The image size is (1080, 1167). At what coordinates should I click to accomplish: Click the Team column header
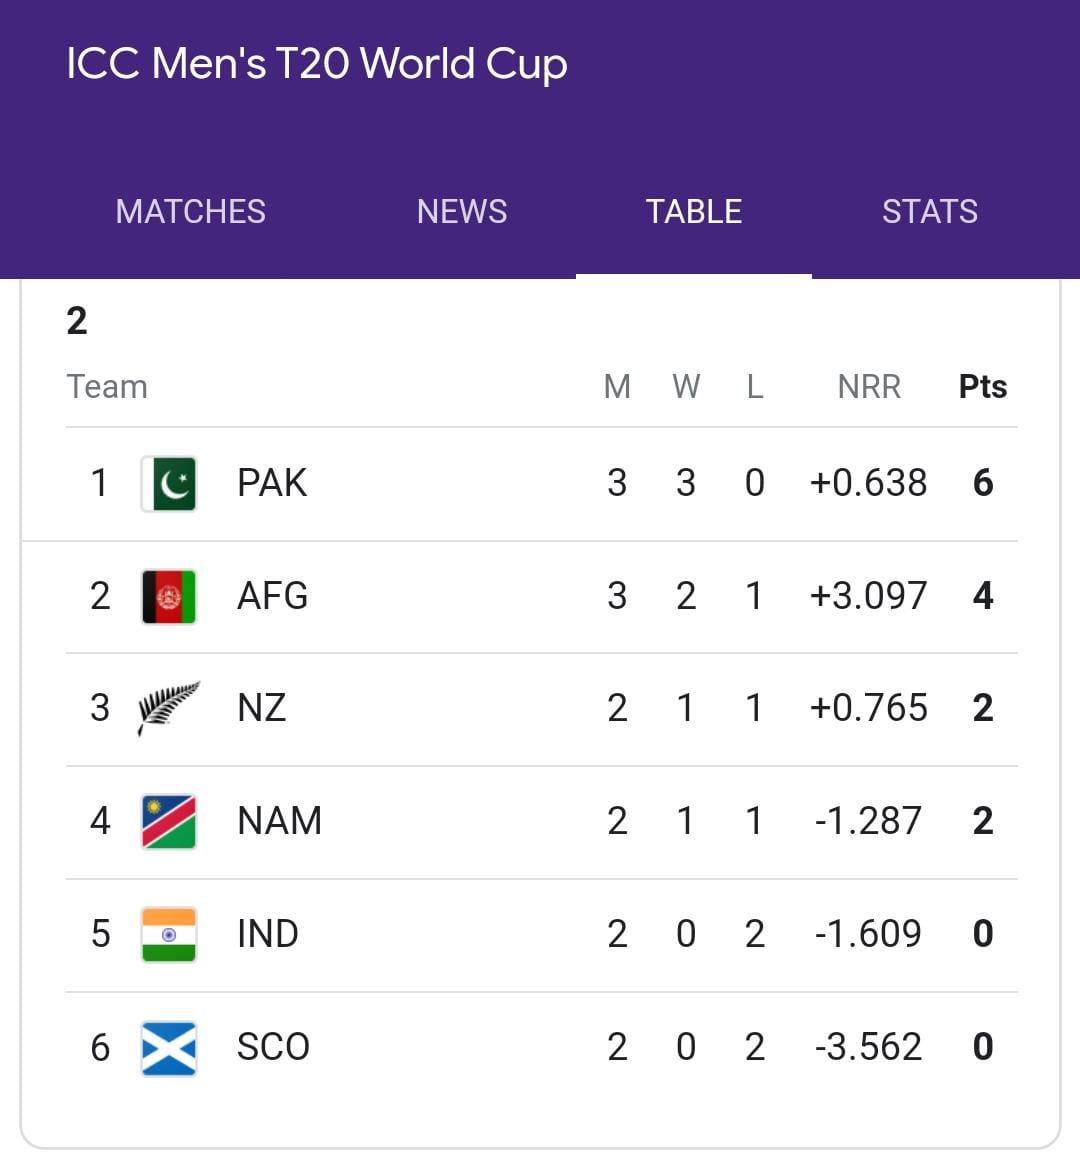[107, 387]
